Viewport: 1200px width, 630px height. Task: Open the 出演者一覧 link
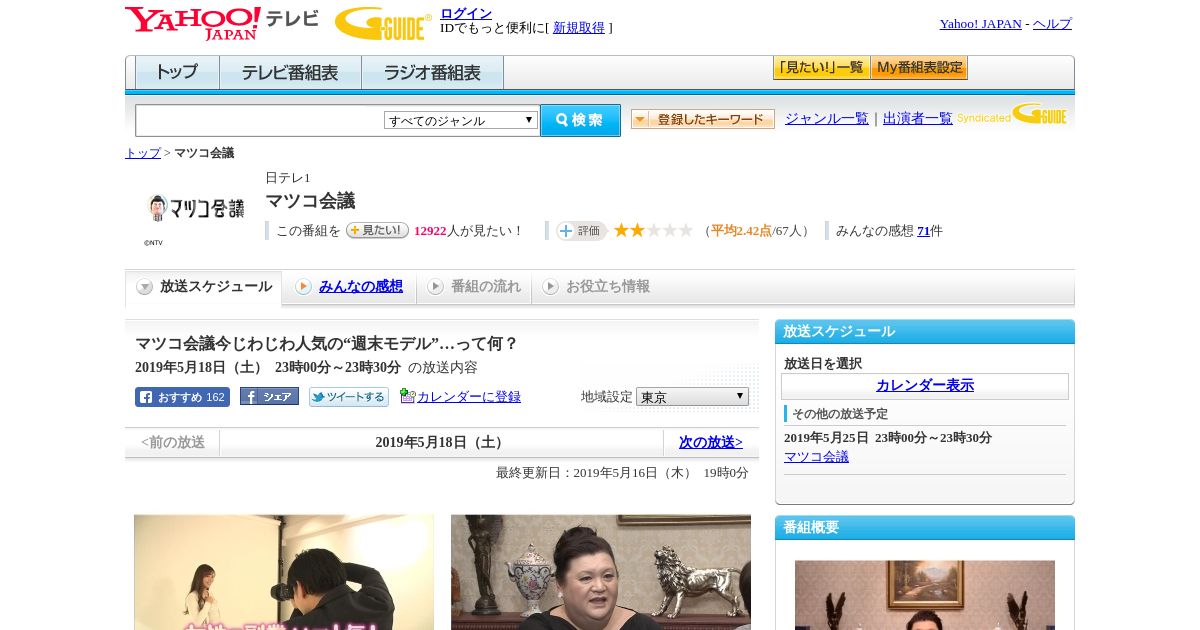(918, 118)
